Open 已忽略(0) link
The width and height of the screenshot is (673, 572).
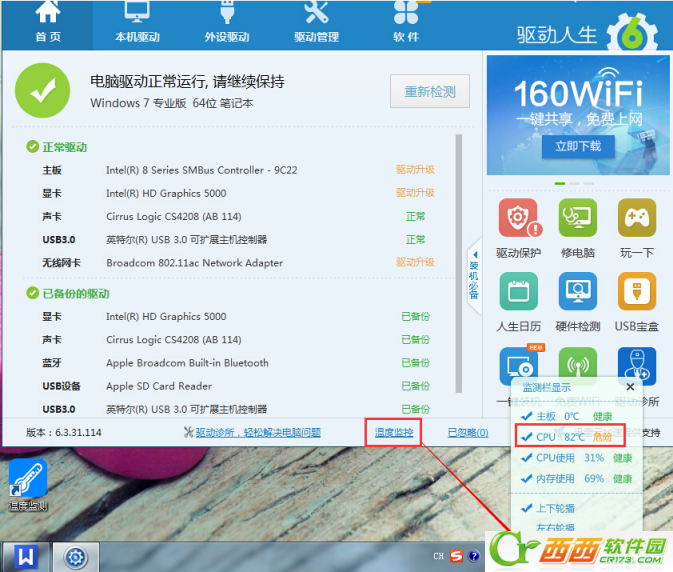pos(468,433)
